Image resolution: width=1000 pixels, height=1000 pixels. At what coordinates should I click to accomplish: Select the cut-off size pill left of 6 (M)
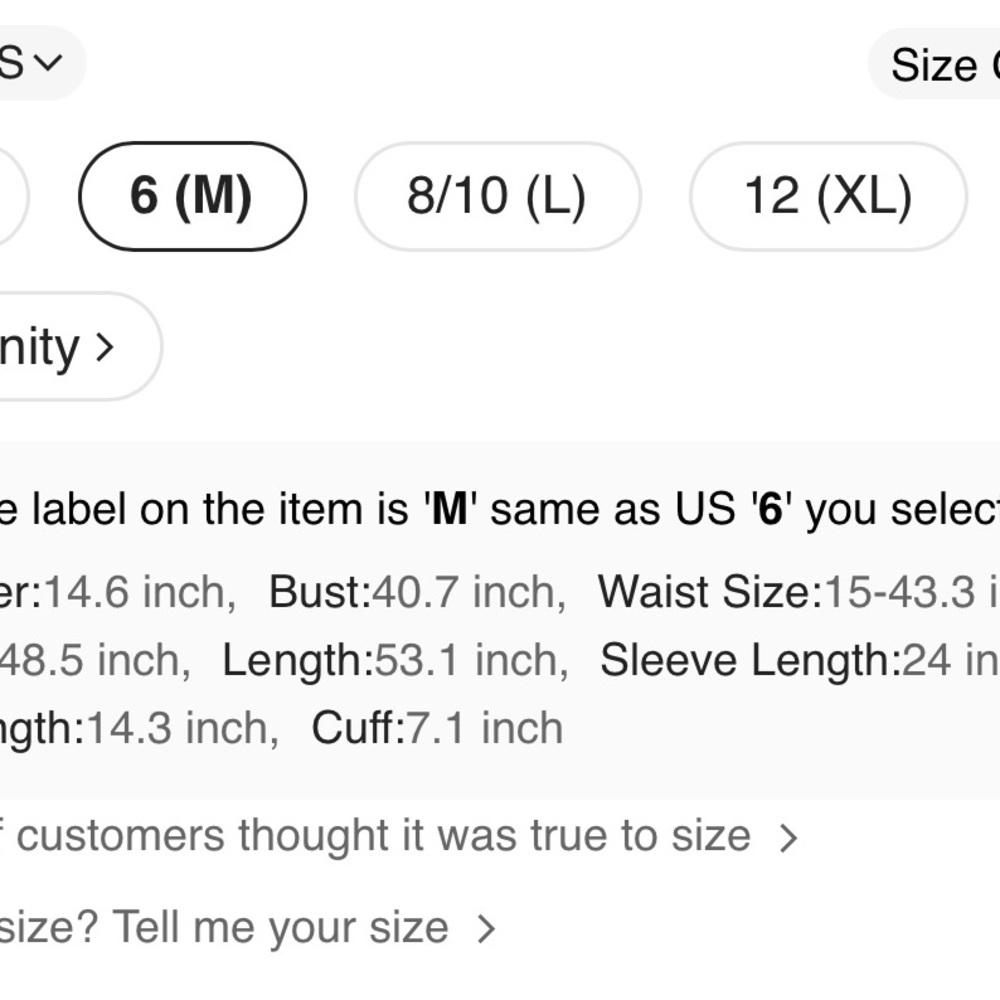coord(10,196)
